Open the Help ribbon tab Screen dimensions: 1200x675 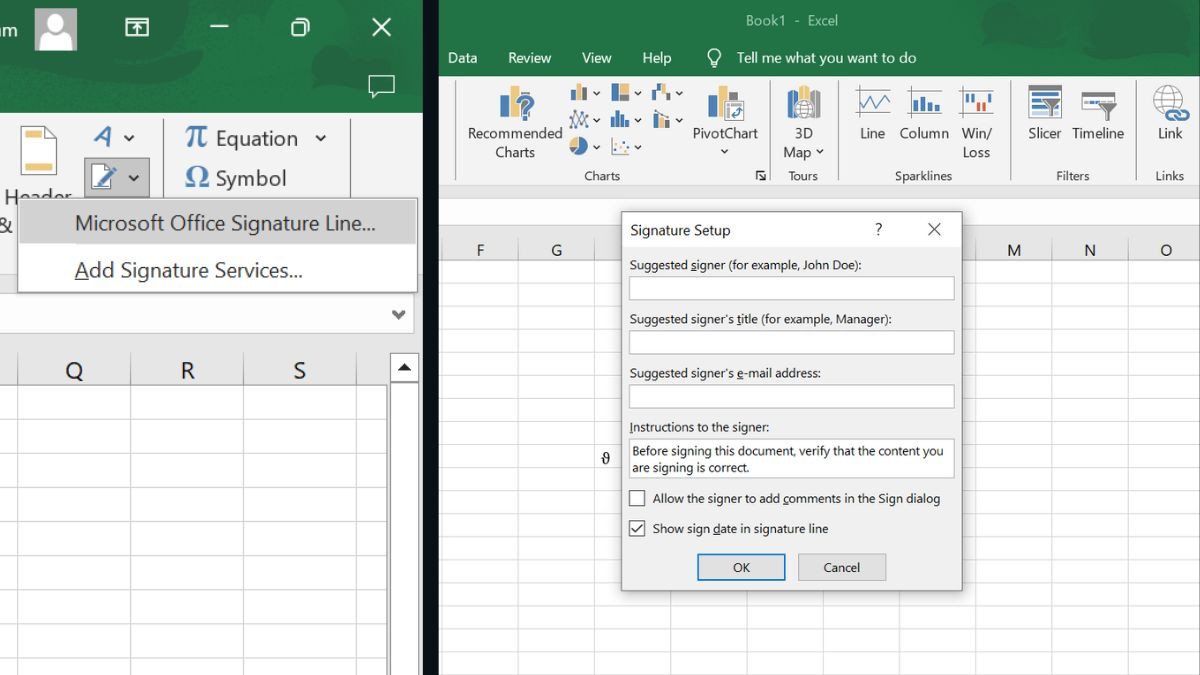(x=657, y=58)
